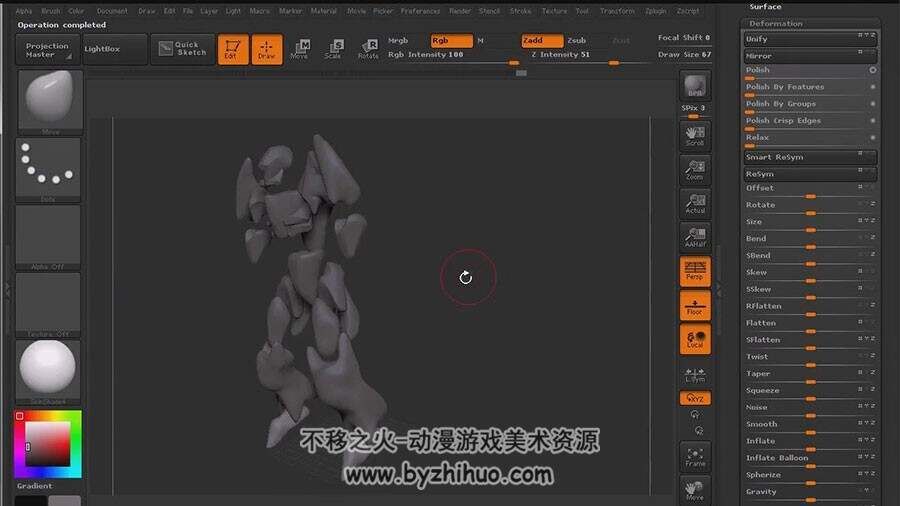
Task: Select the Rotate transform tool
Action: click(368, 49)
